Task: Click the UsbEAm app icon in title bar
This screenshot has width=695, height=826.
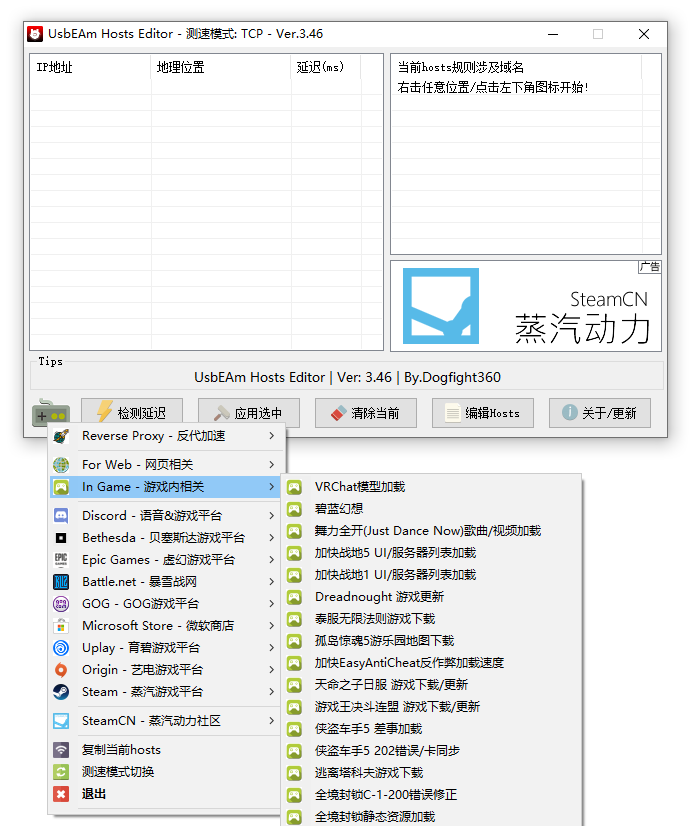Action: tap(35, 34)
